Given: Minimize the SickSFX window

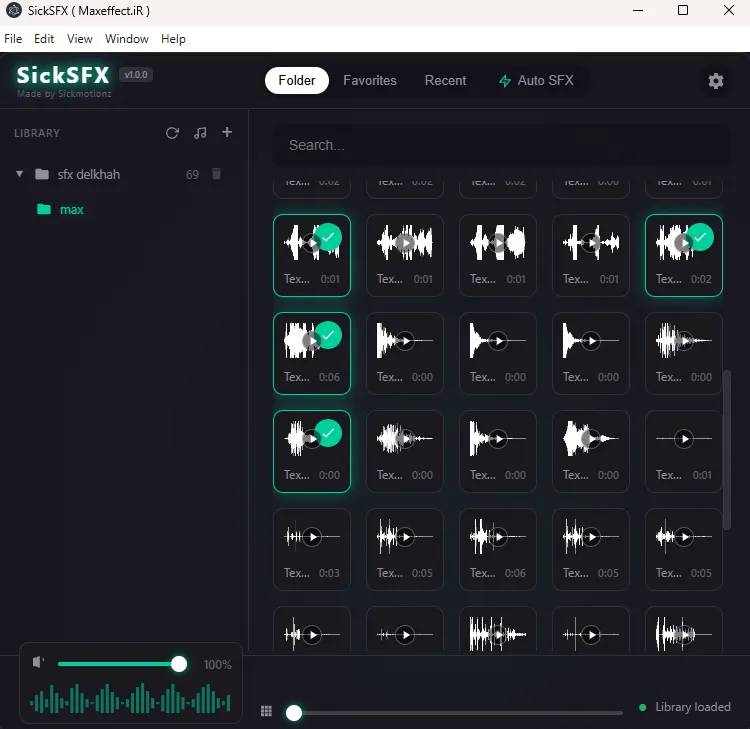Looking at the screenshot, I should pyautogui.click(x=638, y=10).
